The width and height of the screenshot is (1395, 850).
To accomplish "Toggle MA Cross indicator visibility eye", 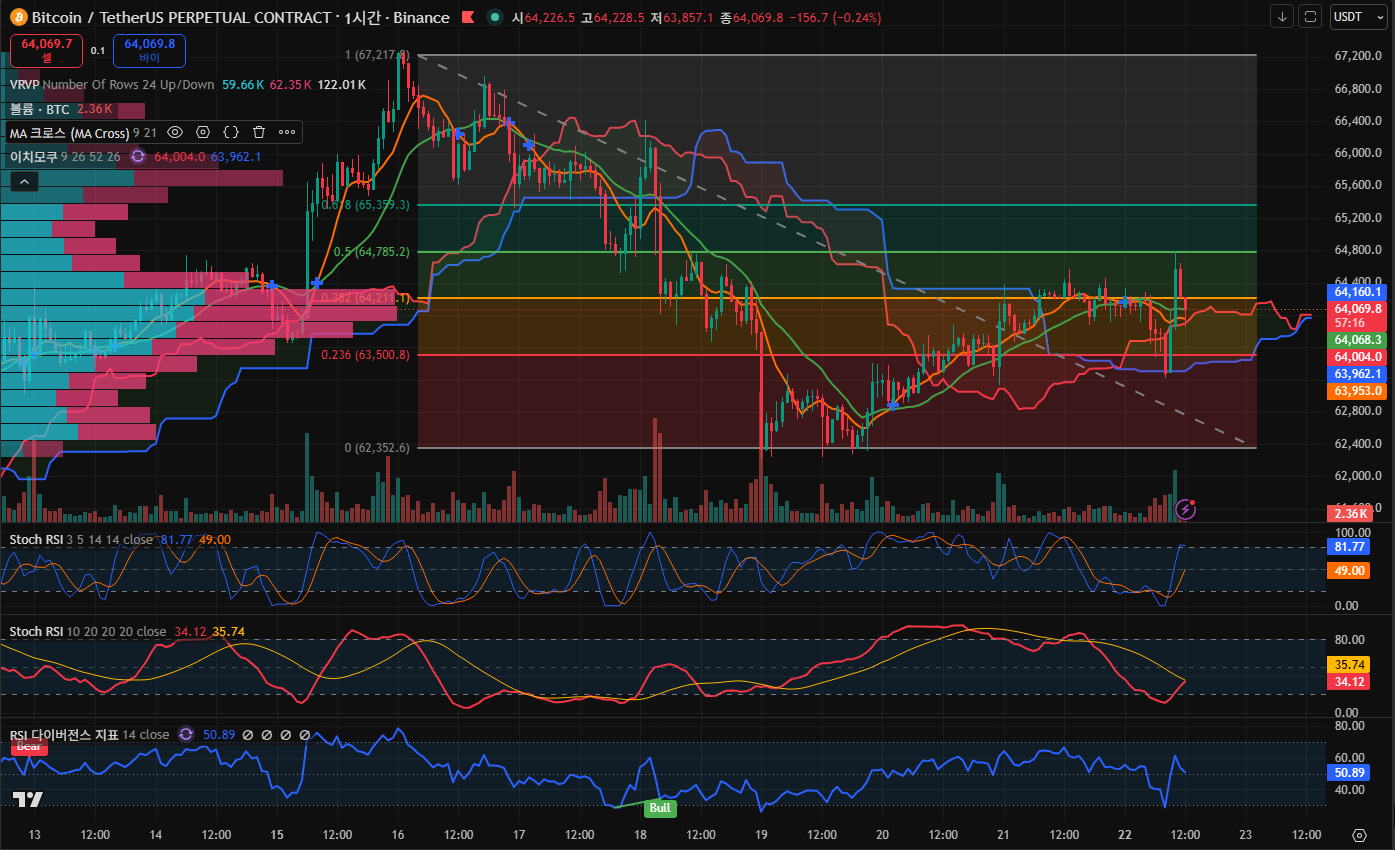I will click(175, 132).
